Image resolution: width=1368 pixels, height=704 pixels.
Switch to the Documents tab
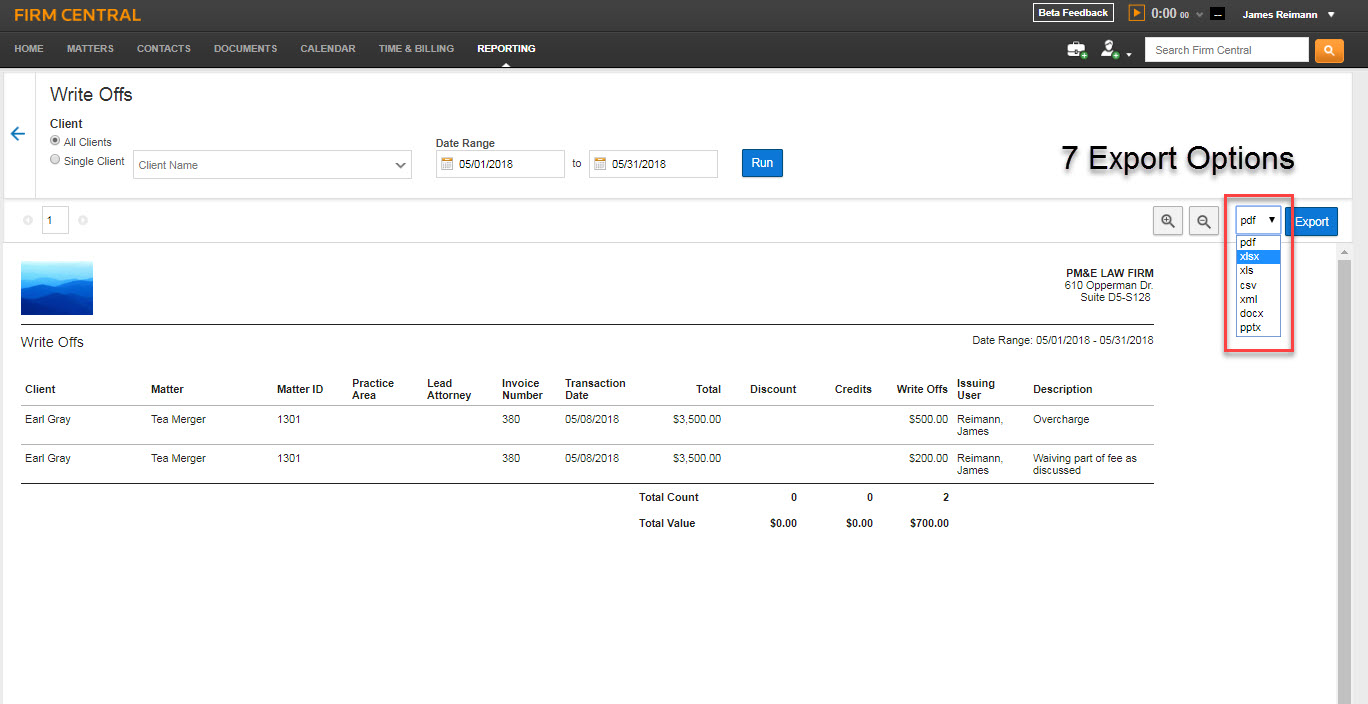pos(245,49)
